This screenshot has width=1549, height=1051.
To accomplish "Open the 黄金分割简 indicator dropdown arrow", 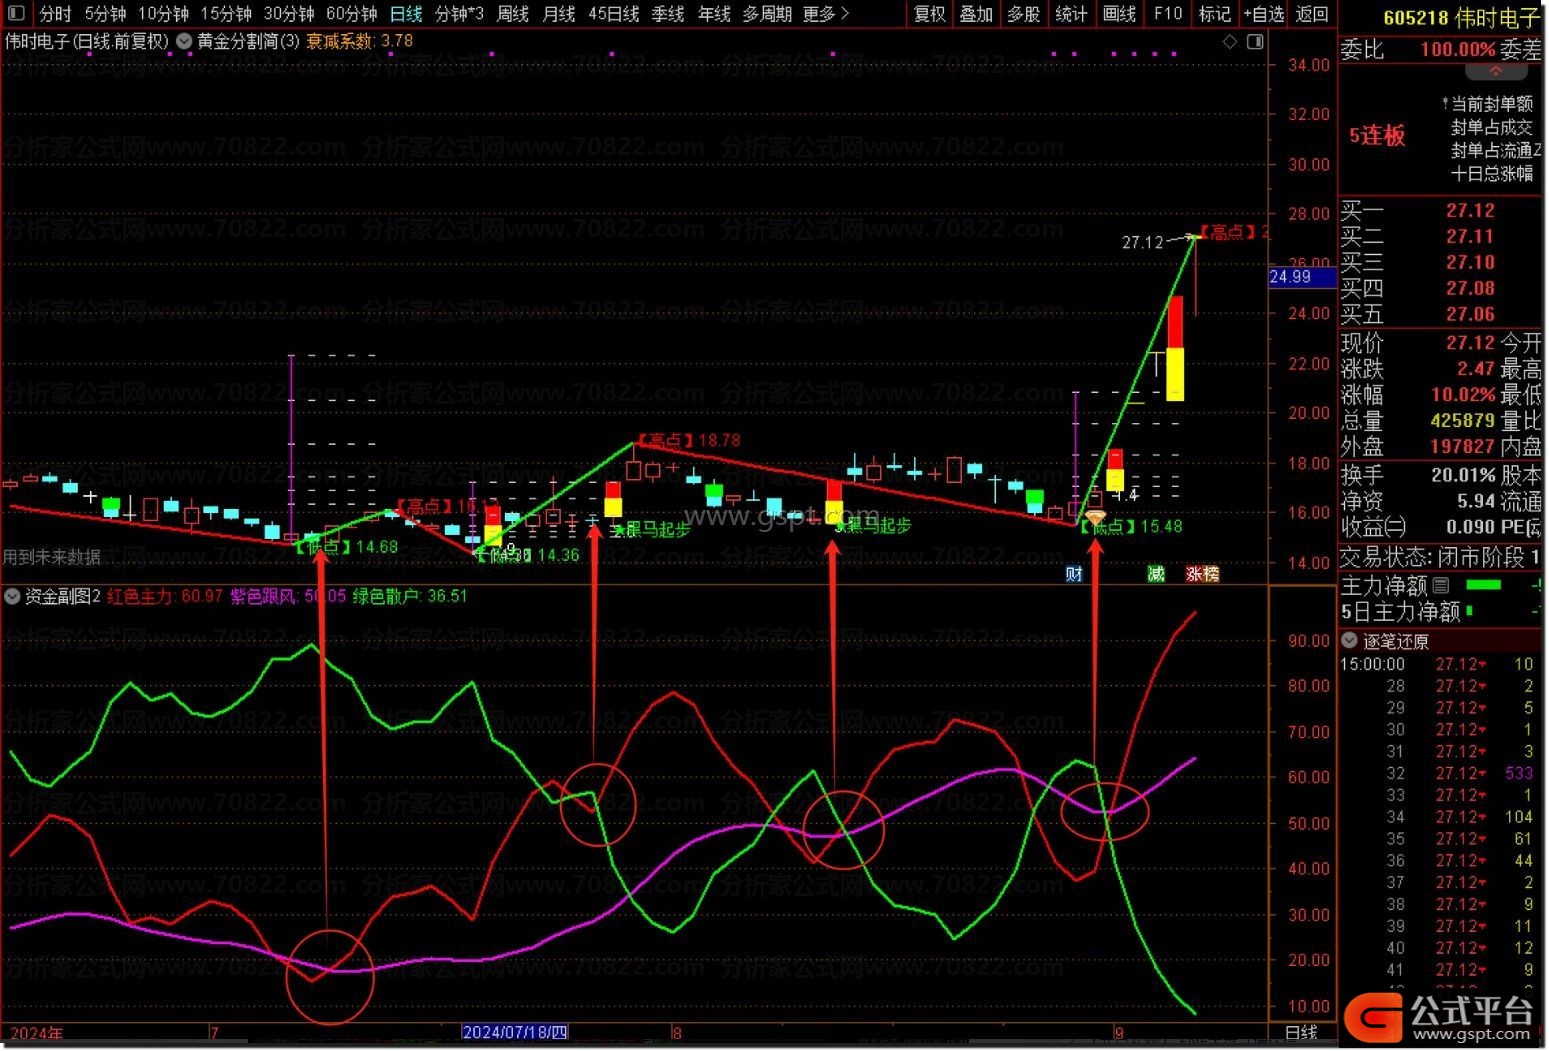I will tap(184, 42).
